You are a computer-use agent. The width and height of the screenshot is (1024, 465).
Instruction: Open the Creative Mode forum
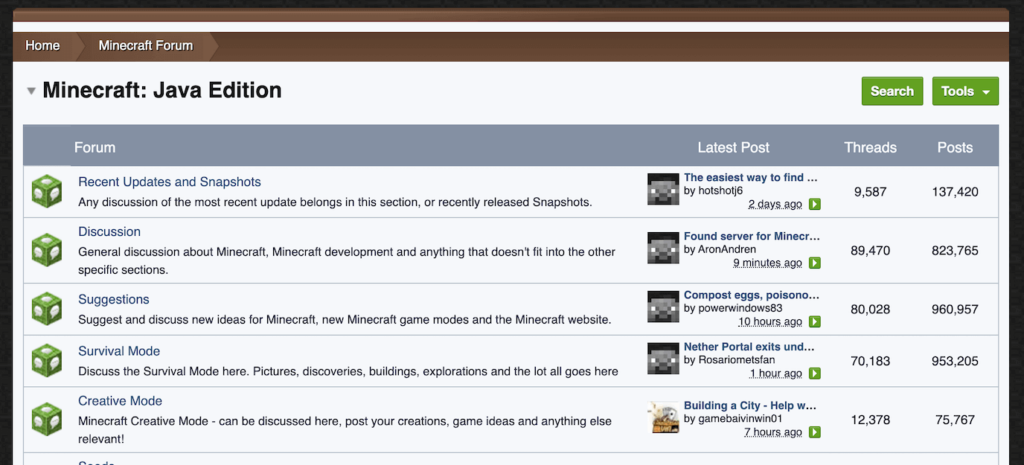(120, 401)
